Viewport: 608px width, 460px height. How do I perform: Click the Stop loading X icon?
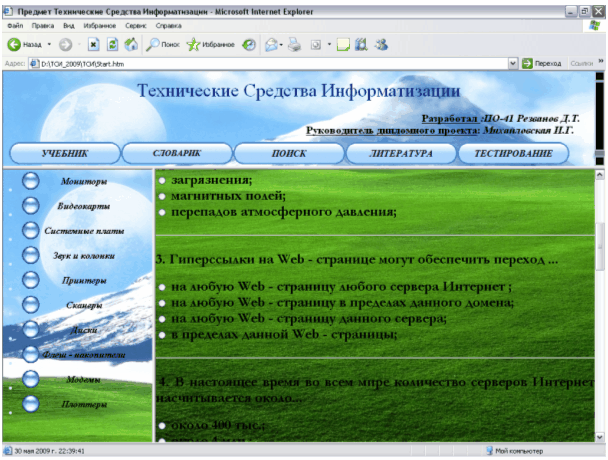click(92, 45)
